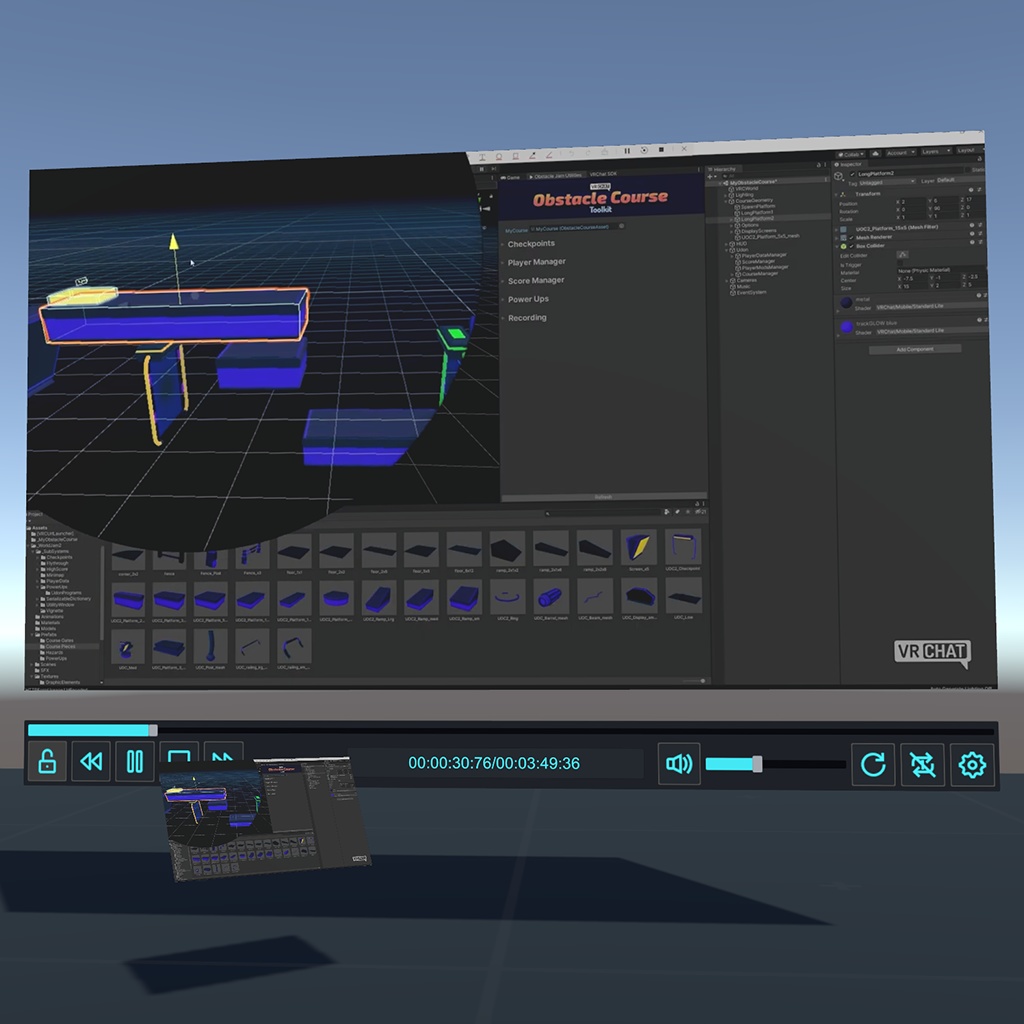
Task: Mute the speaker icon
Action: 679,764
